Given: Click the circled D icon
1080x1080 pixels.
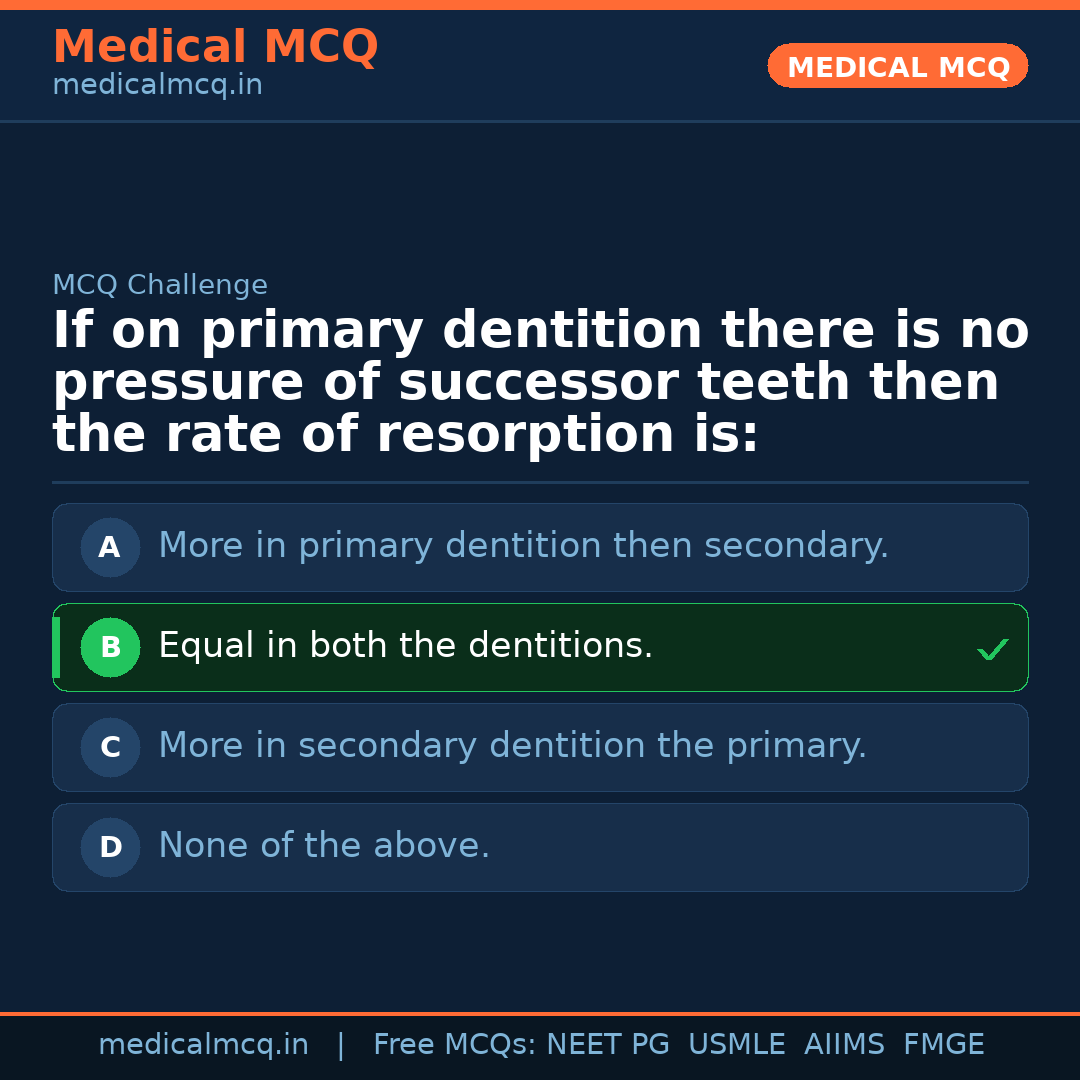Looking at the screenshot, I should pyautogui.click(x=110, y=847).
